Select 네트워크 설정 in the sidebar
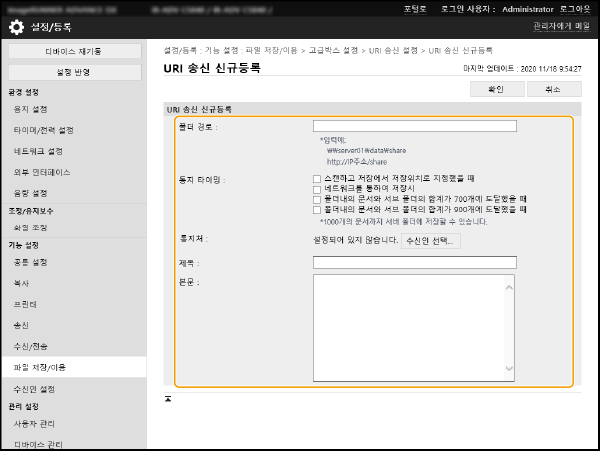 point(41,151)
